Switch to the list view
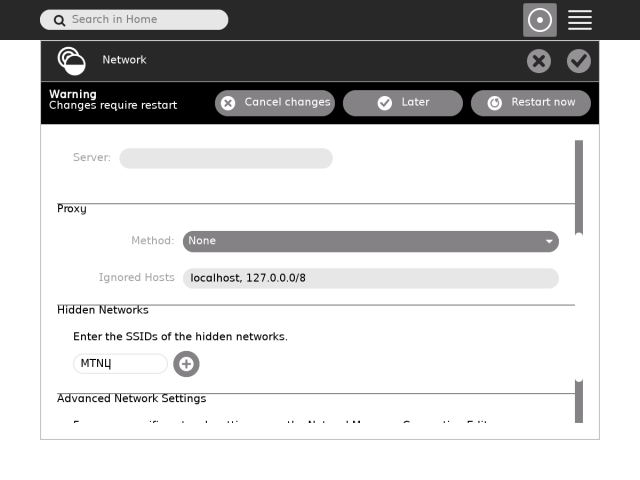This screenshot has height=480, width=640. coord(580,20)
